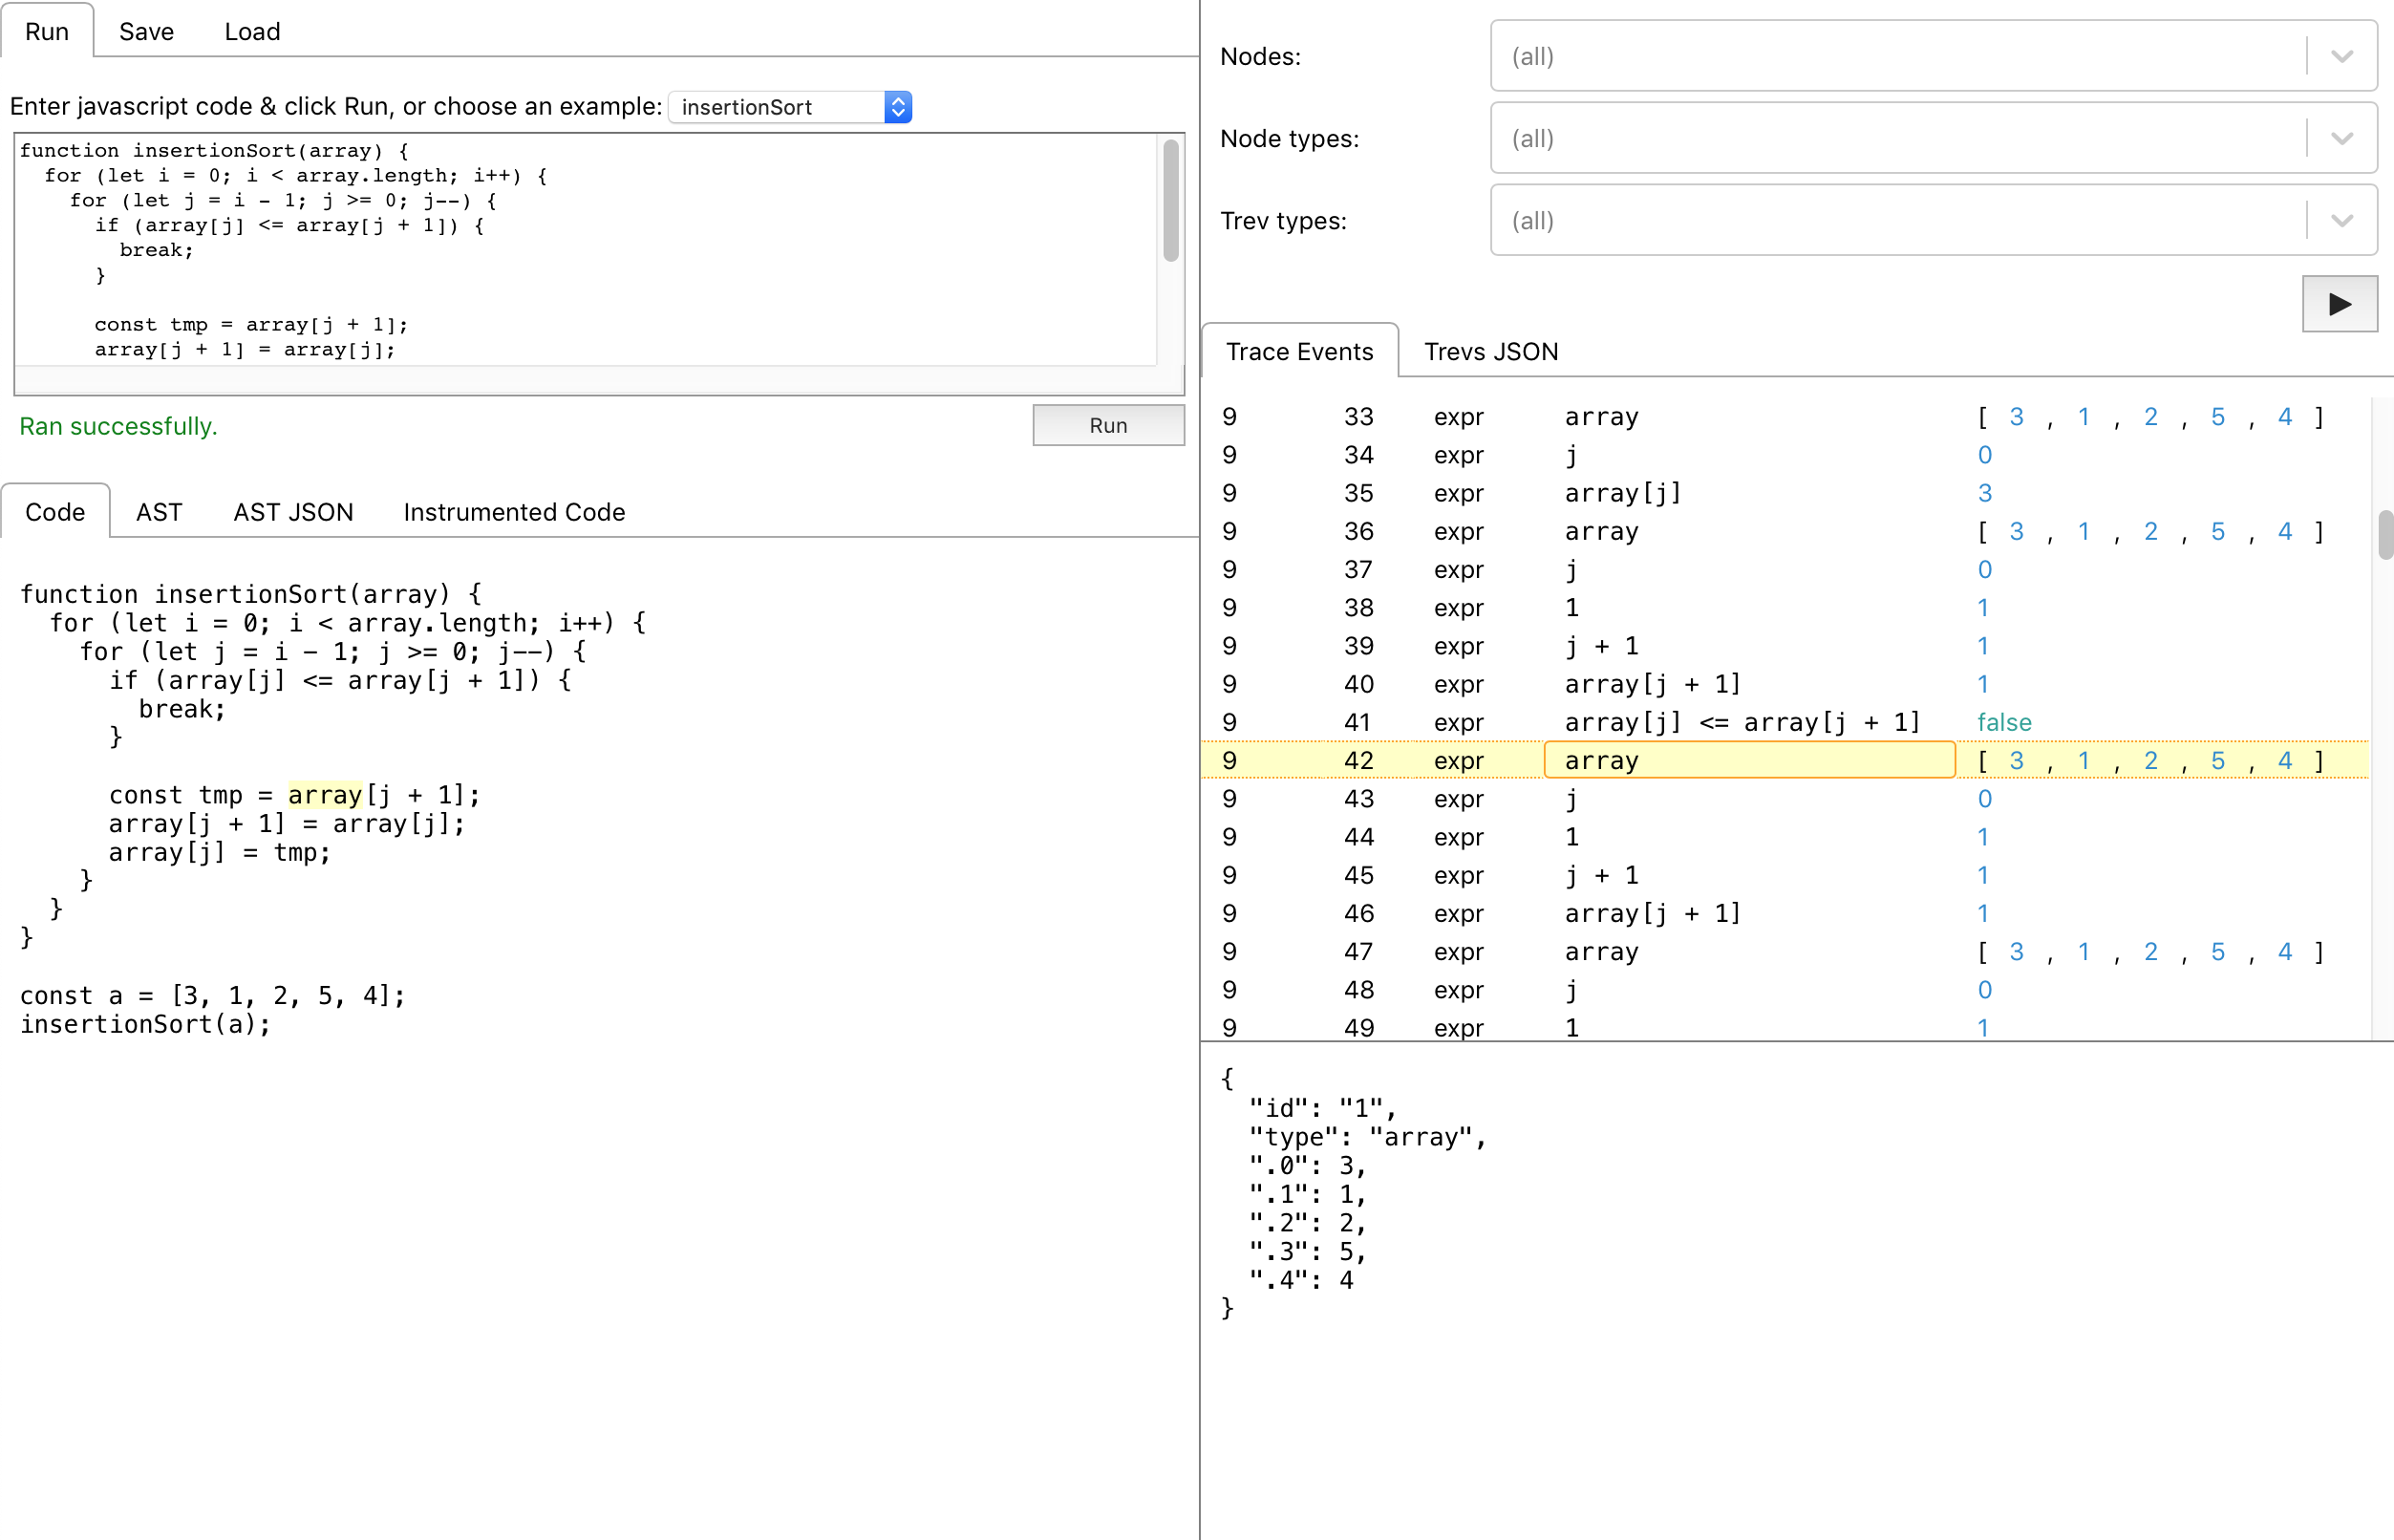2394x1540 pixels.
Task: Open the Trev types filter
Action: (1900, 220)
